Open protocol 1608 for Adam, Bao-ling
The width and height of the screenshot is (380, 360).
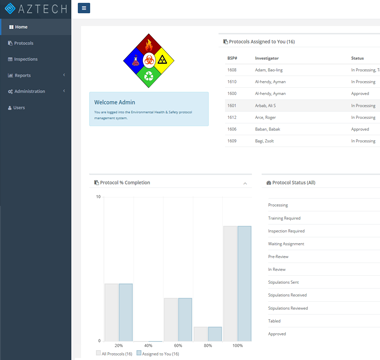(303, 70)
